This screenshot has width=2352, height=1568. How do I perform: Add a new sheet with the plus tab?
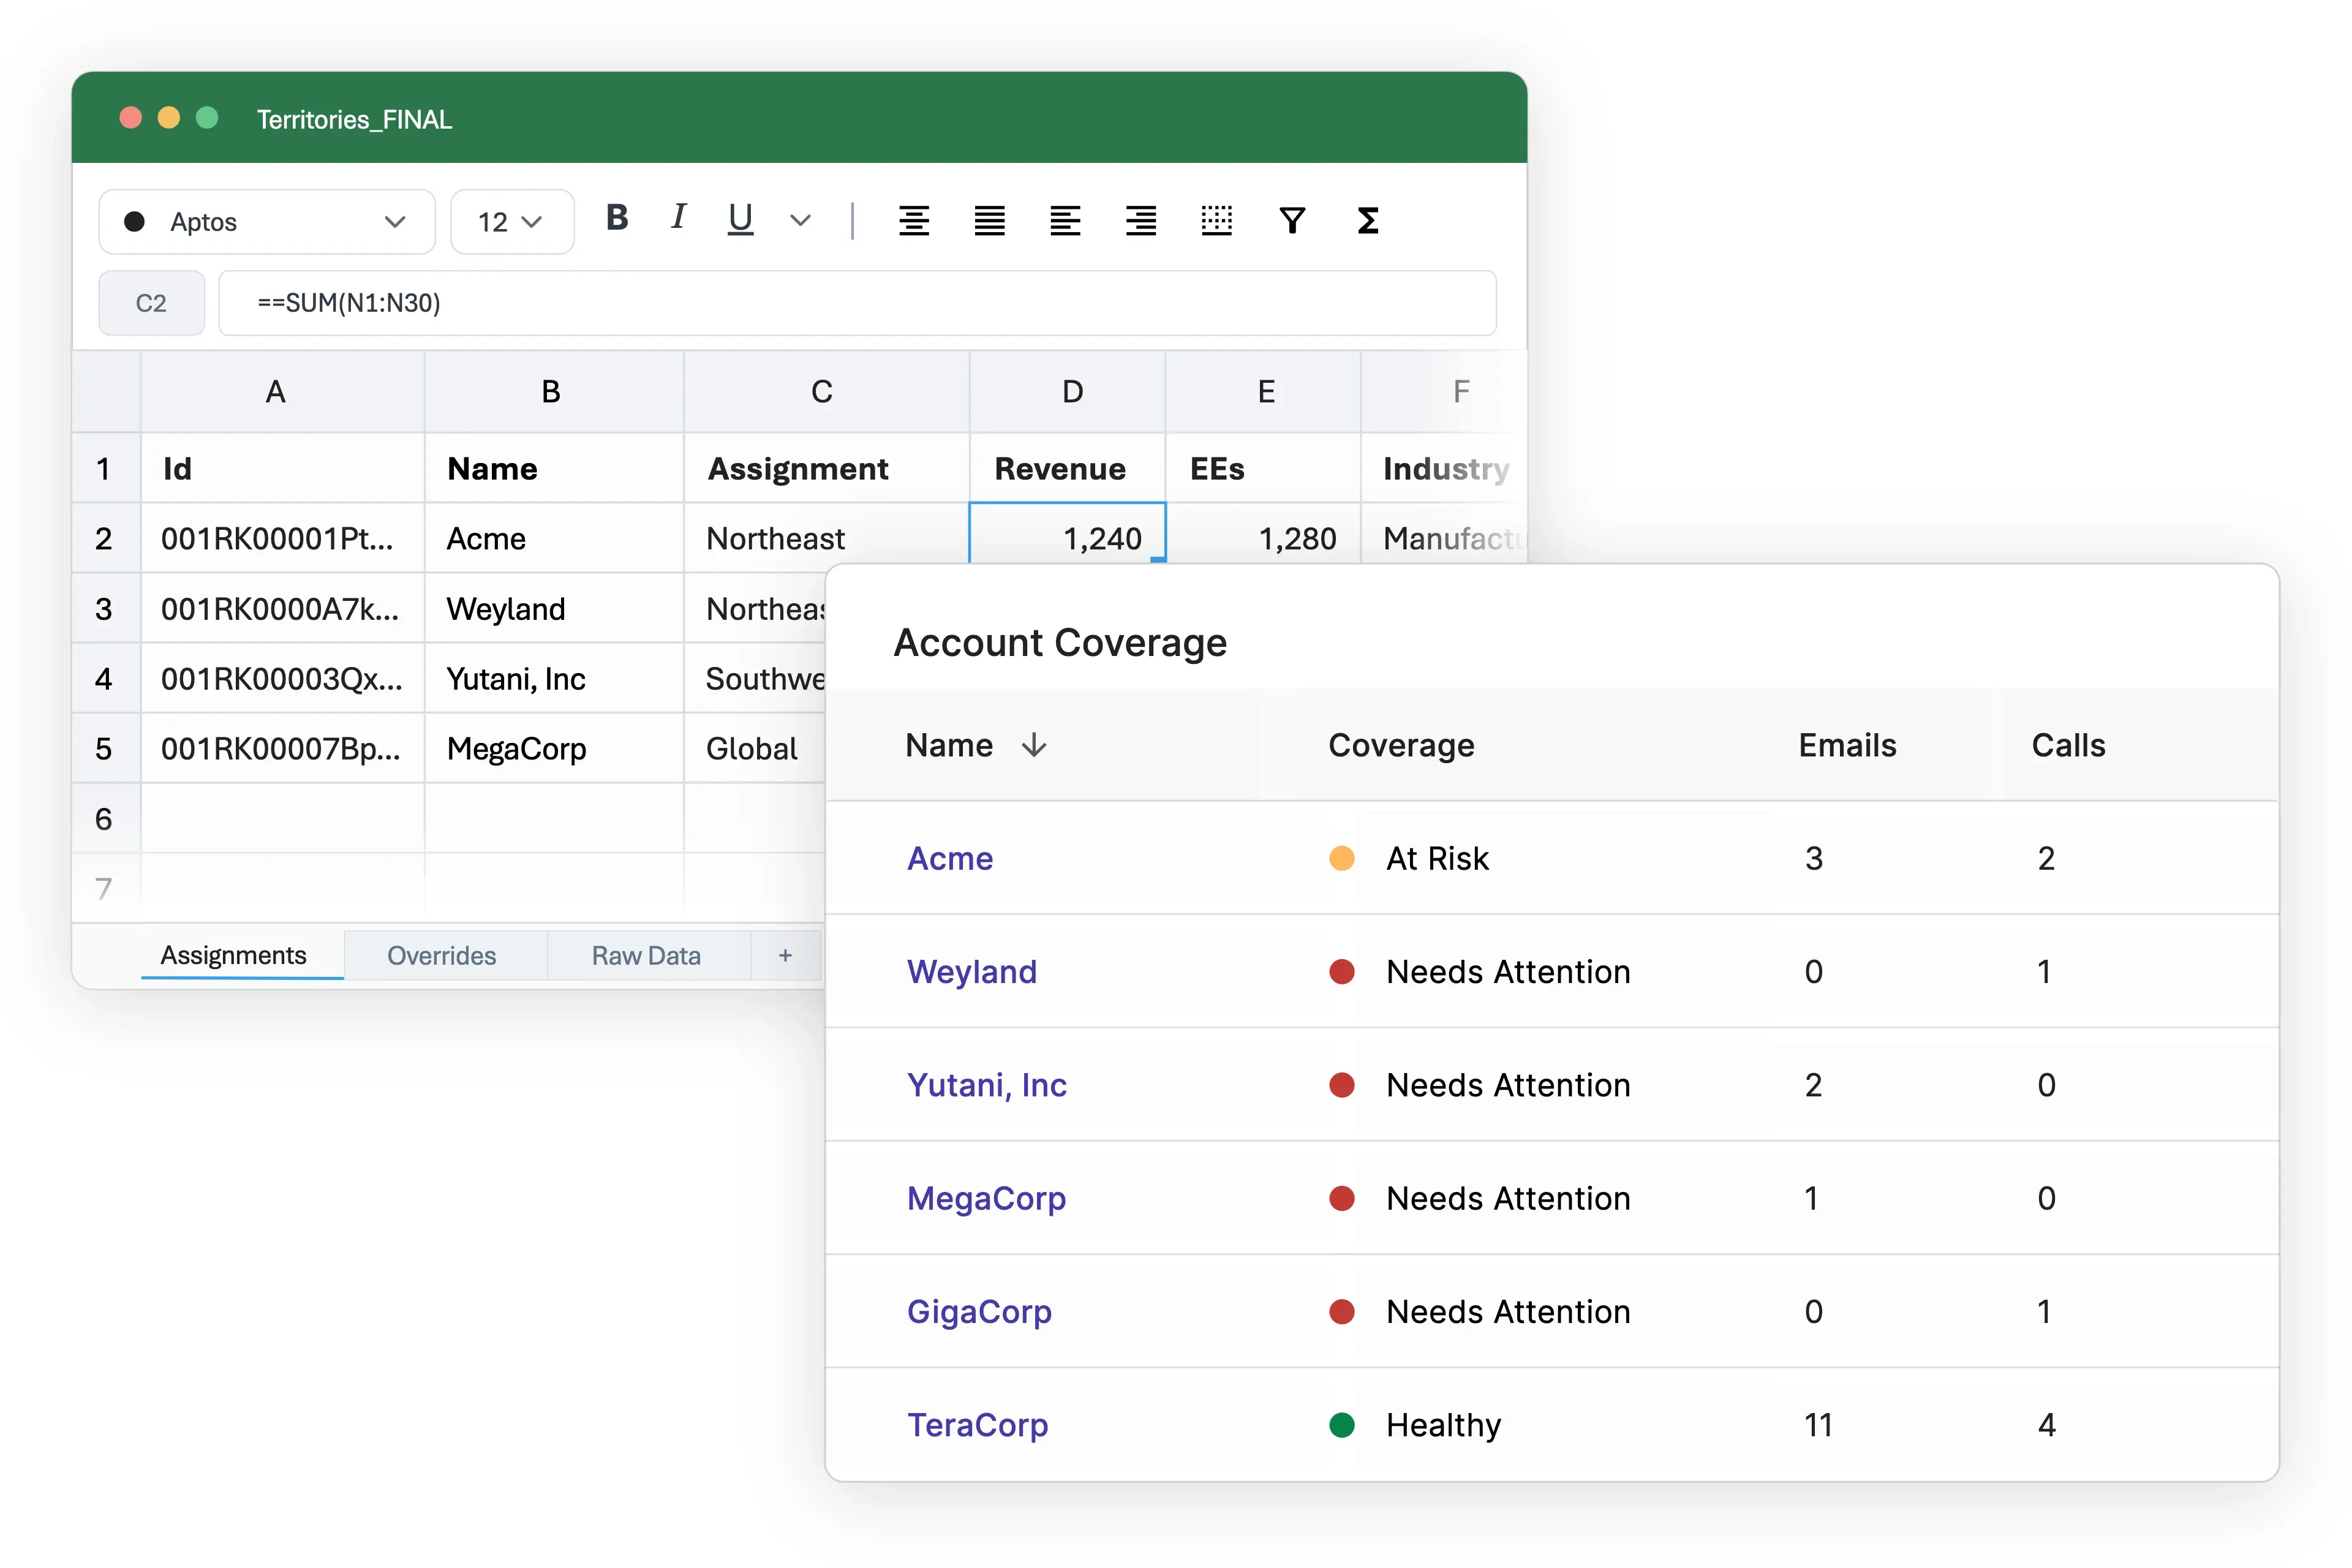785,956
